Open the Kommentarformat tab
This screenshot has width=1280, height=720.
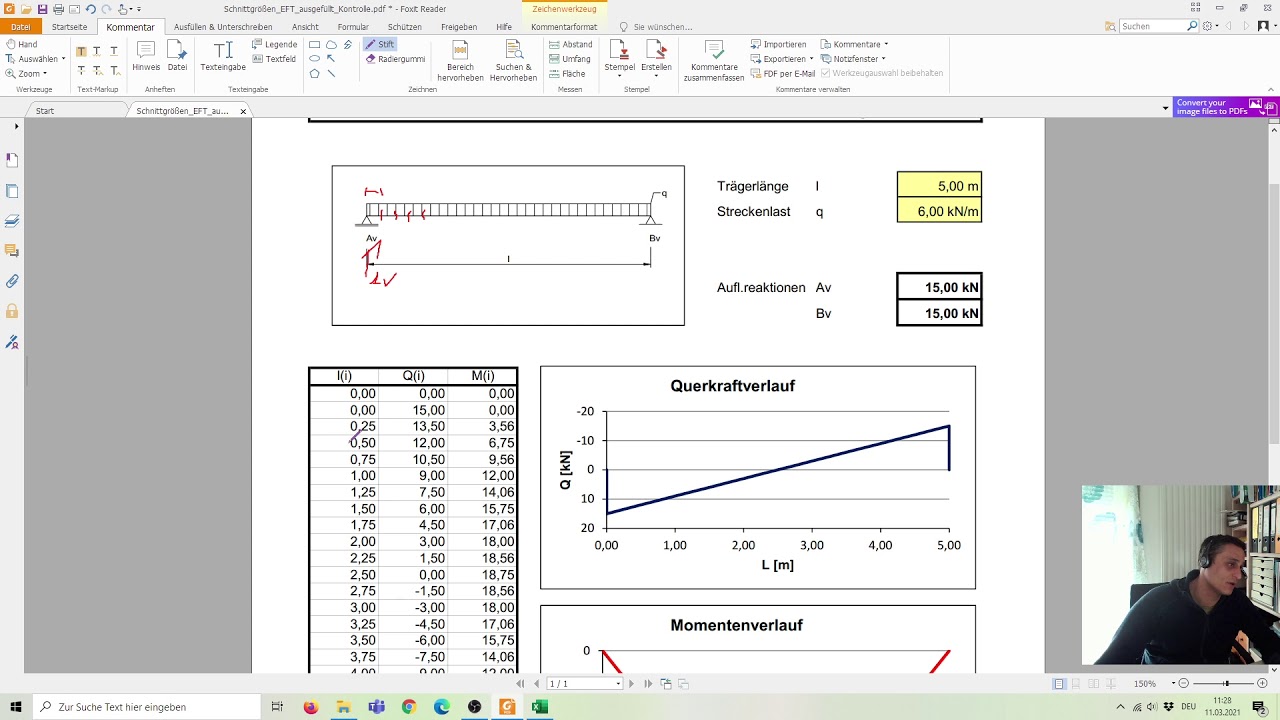[564, 27]
